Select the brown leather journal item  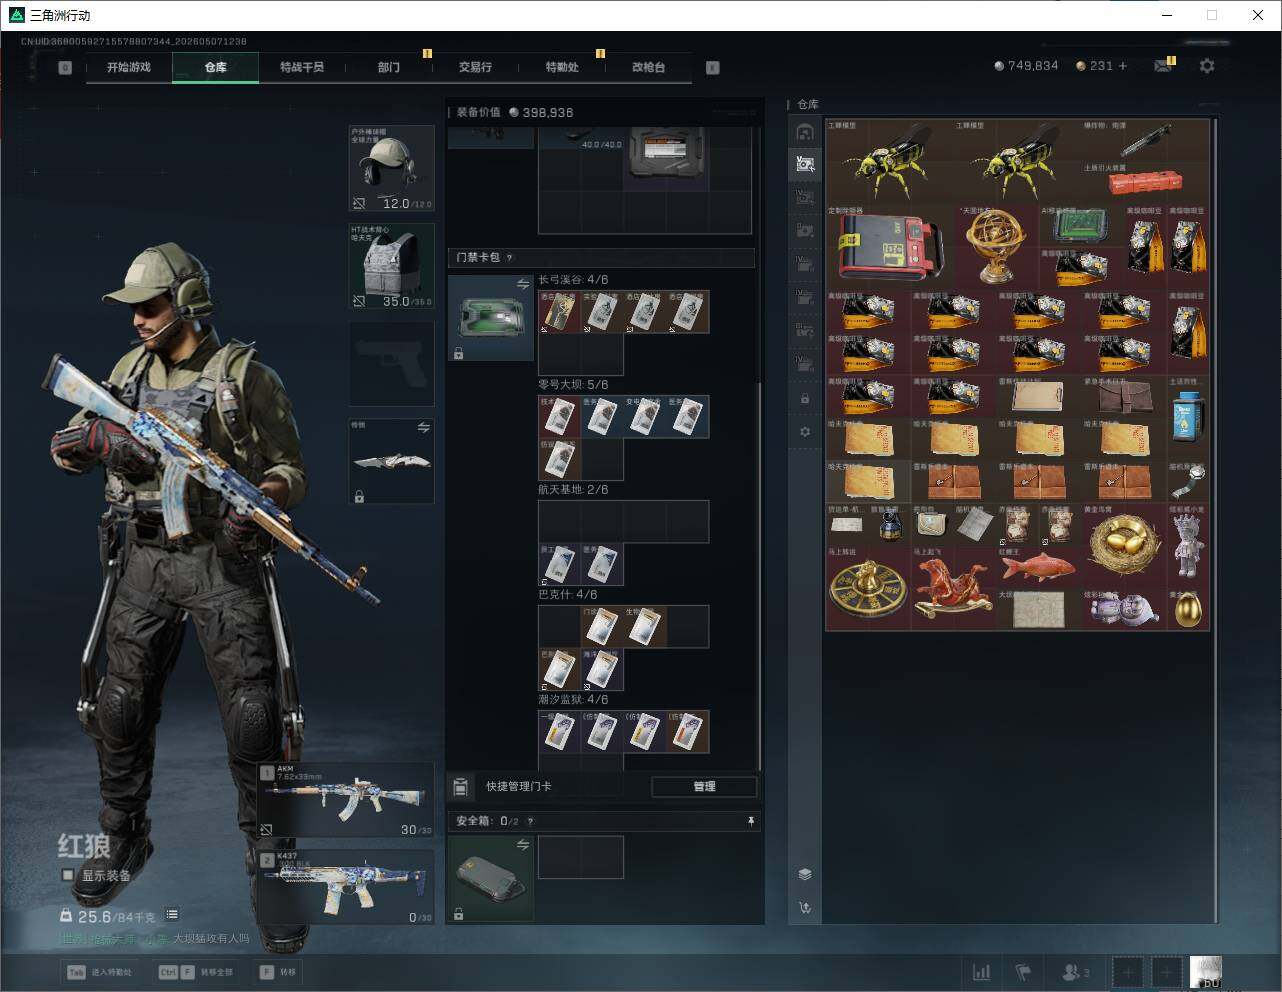1124,396
